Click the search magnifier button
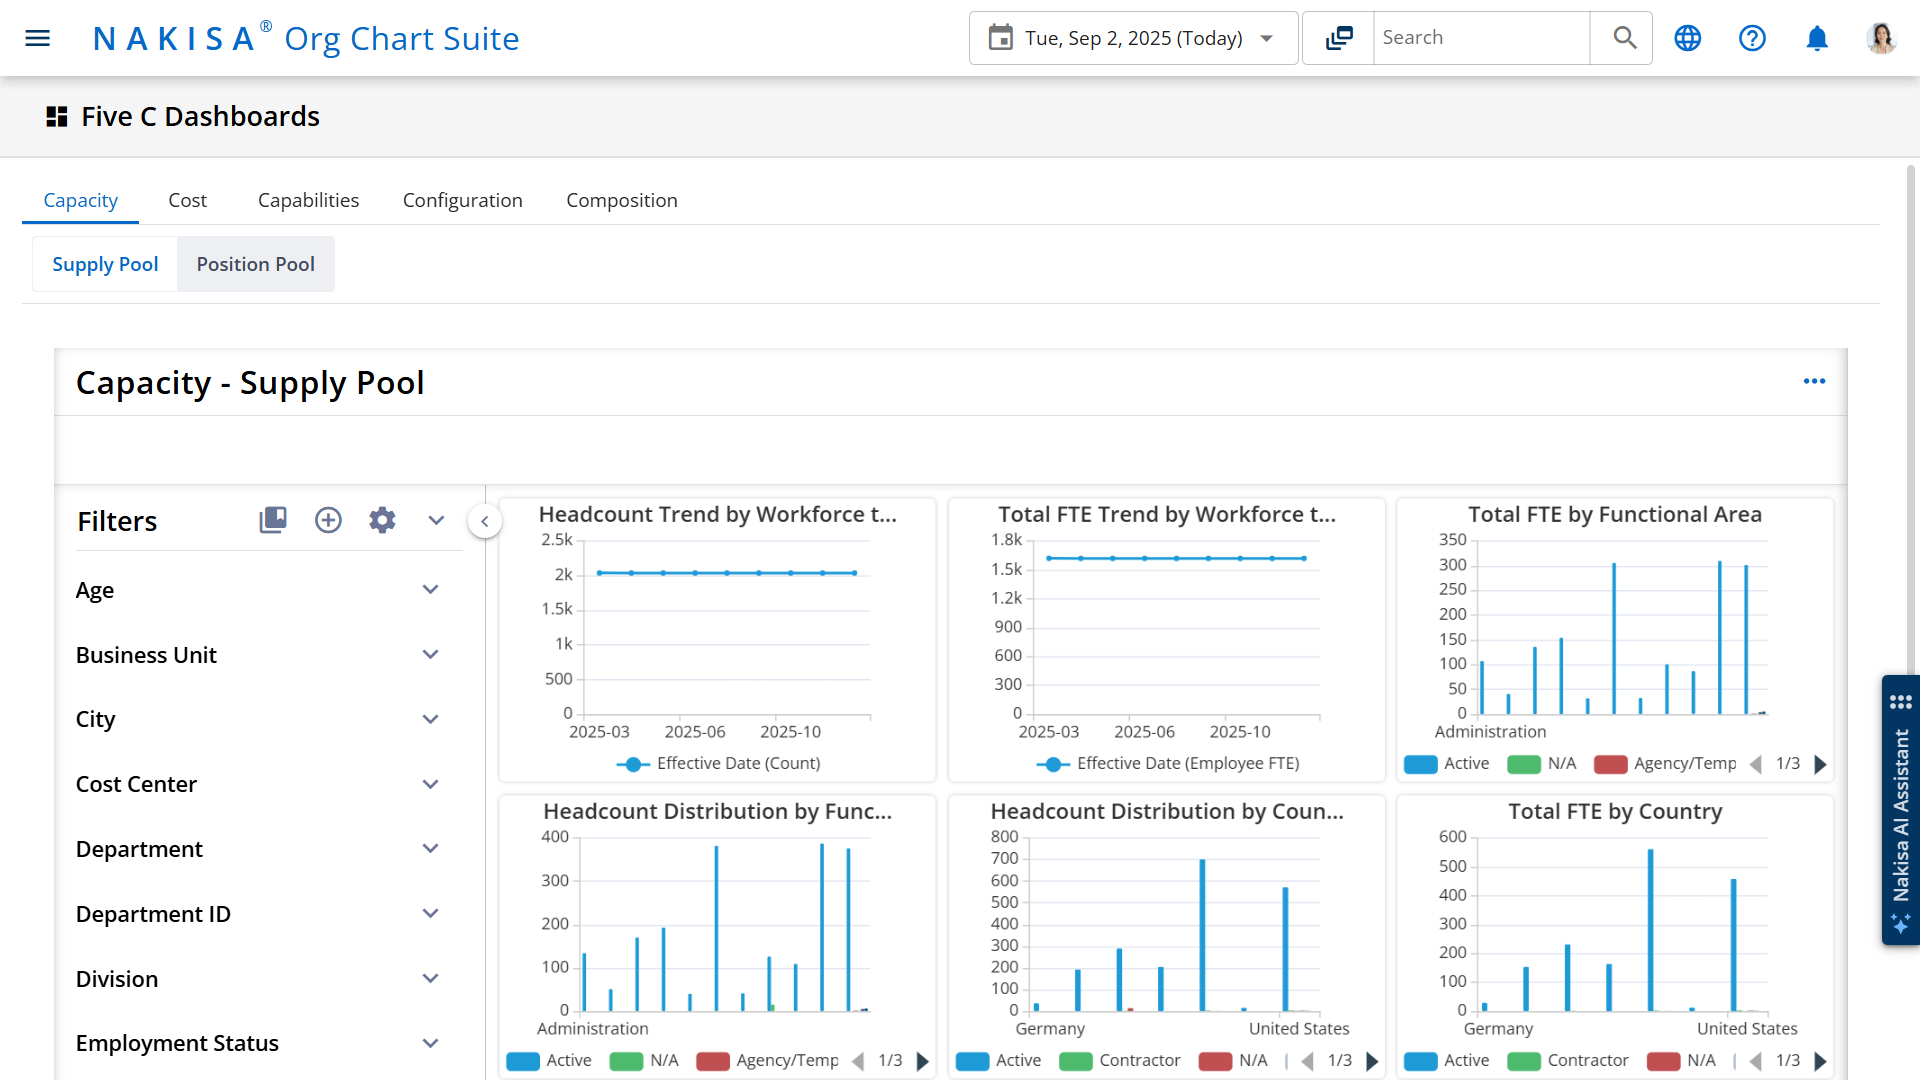 point(1625,38)
